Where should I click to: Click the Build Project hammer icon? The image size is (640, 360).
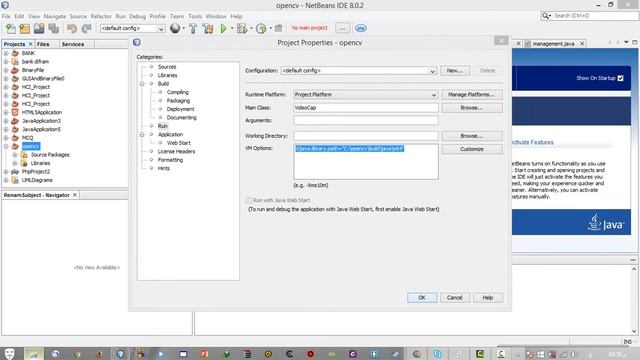193,28
